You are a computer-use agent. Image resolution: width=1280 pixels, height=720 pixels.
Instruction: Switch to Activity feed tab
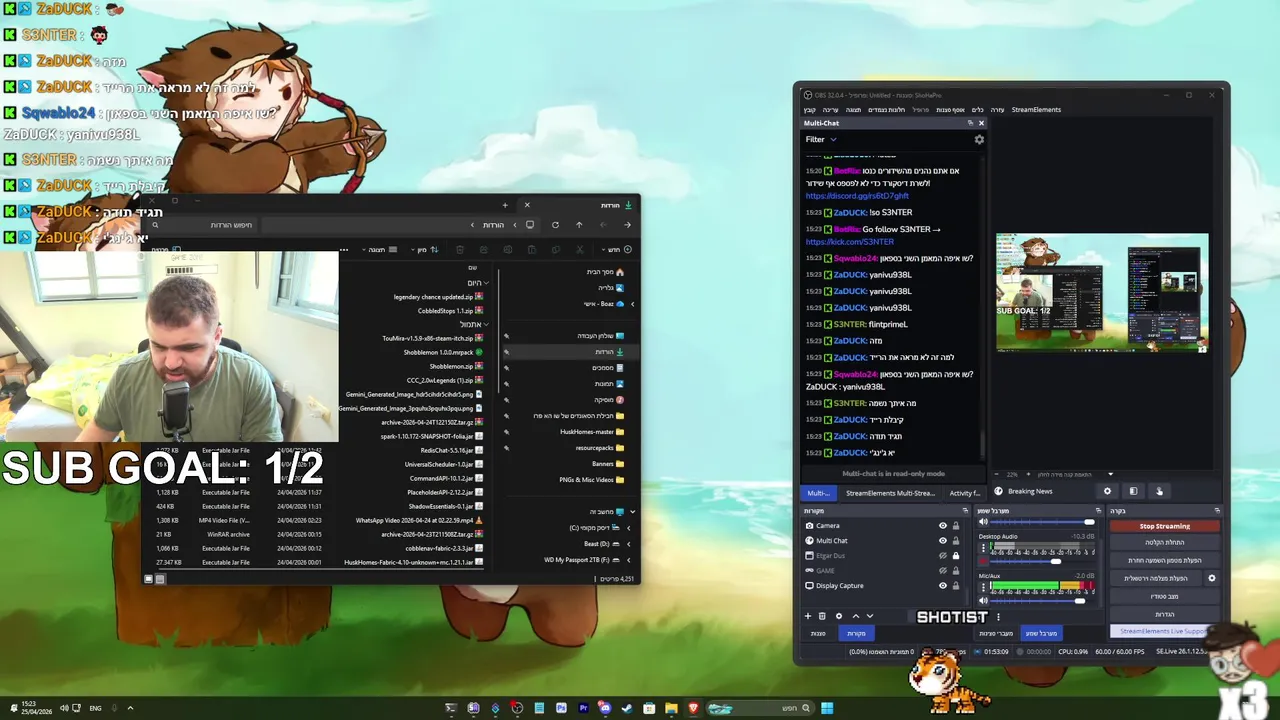tap(965, 493)
